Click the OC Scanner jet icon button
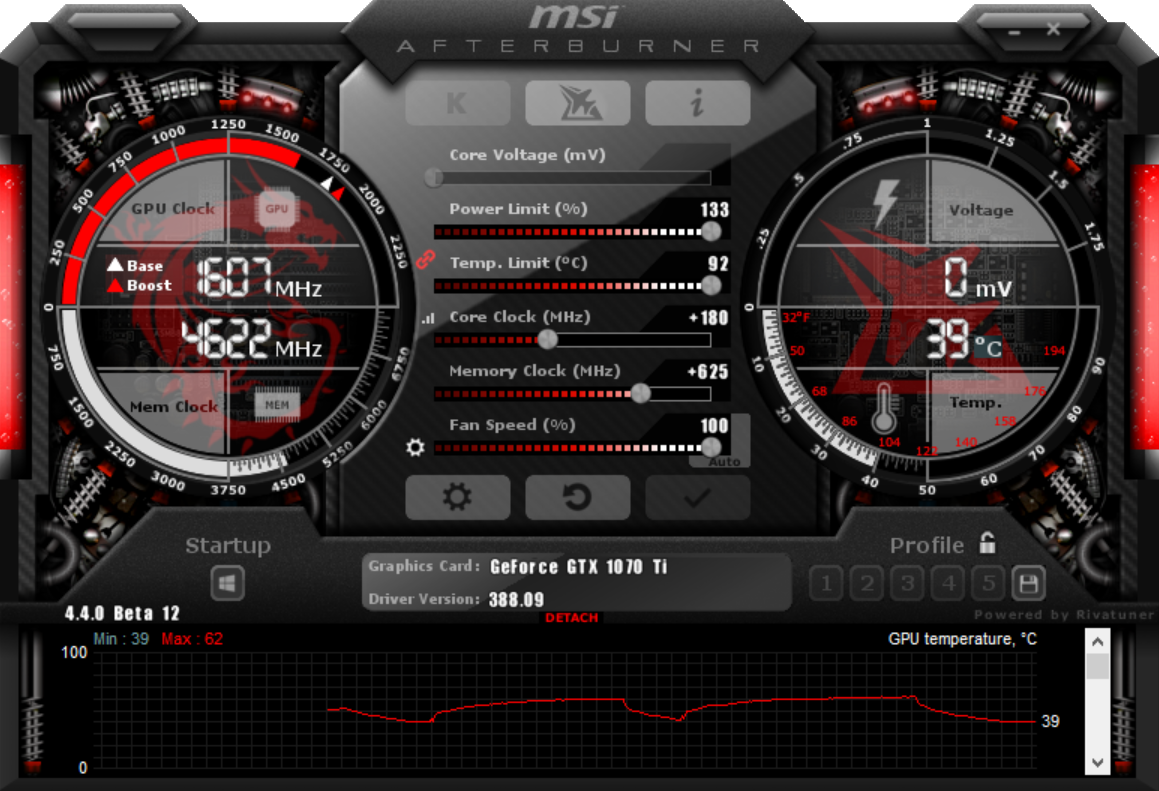Viewport: 1159px width, 791px height. [x=577, y=103]
